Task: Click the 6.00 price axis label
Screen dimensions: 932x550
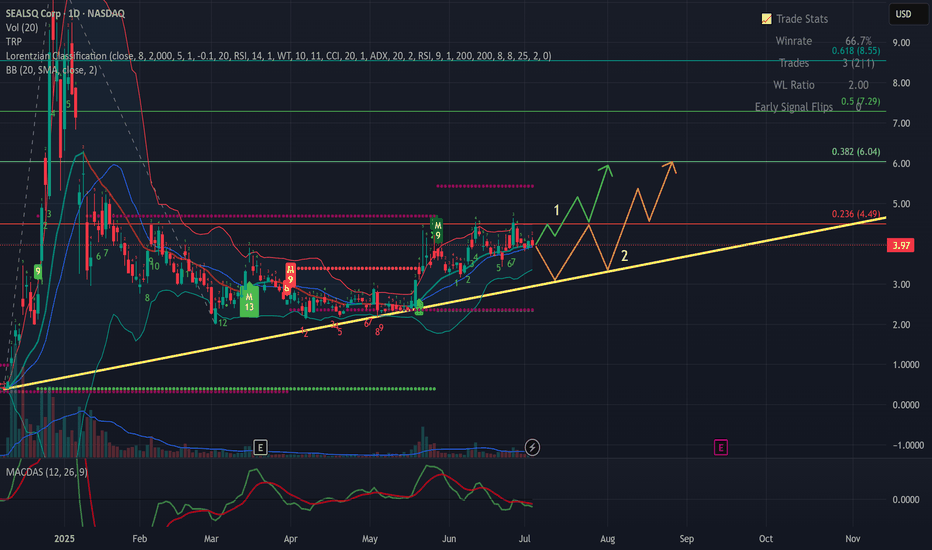Action: click(x=901, y=164)
